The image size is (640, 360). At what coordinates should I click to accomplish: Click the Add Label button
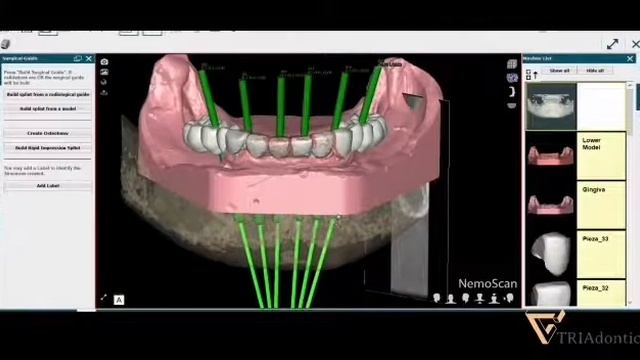(x=48, y=186)
